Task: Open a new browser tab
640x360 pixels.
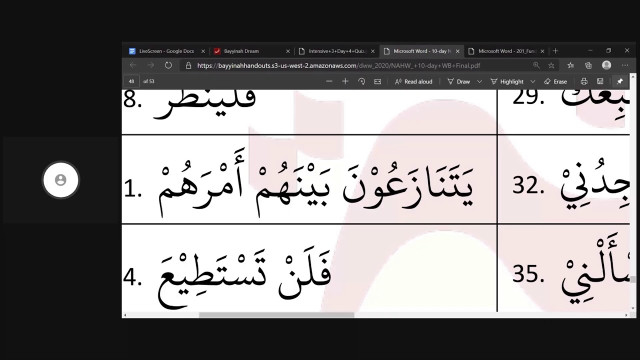Action: [555, 51]
